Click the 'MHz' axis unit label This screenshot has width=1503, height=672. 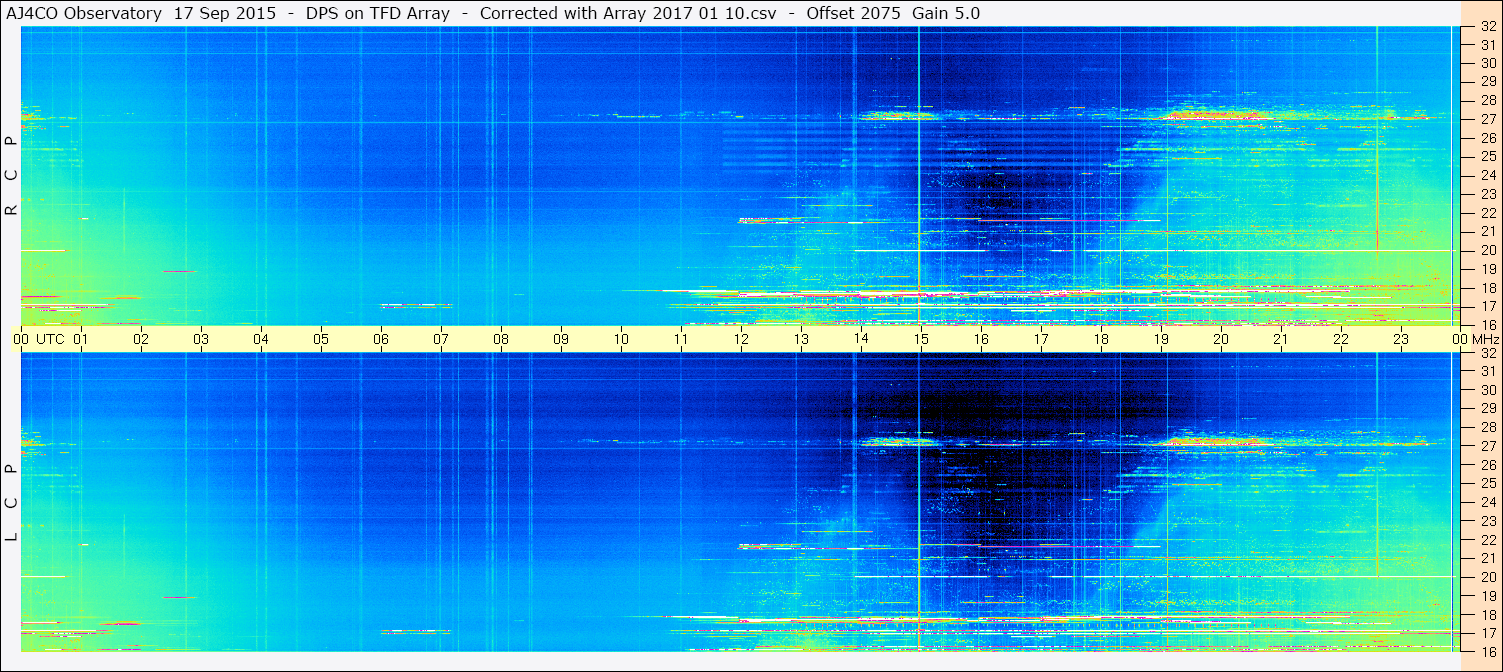[1485, 339]
